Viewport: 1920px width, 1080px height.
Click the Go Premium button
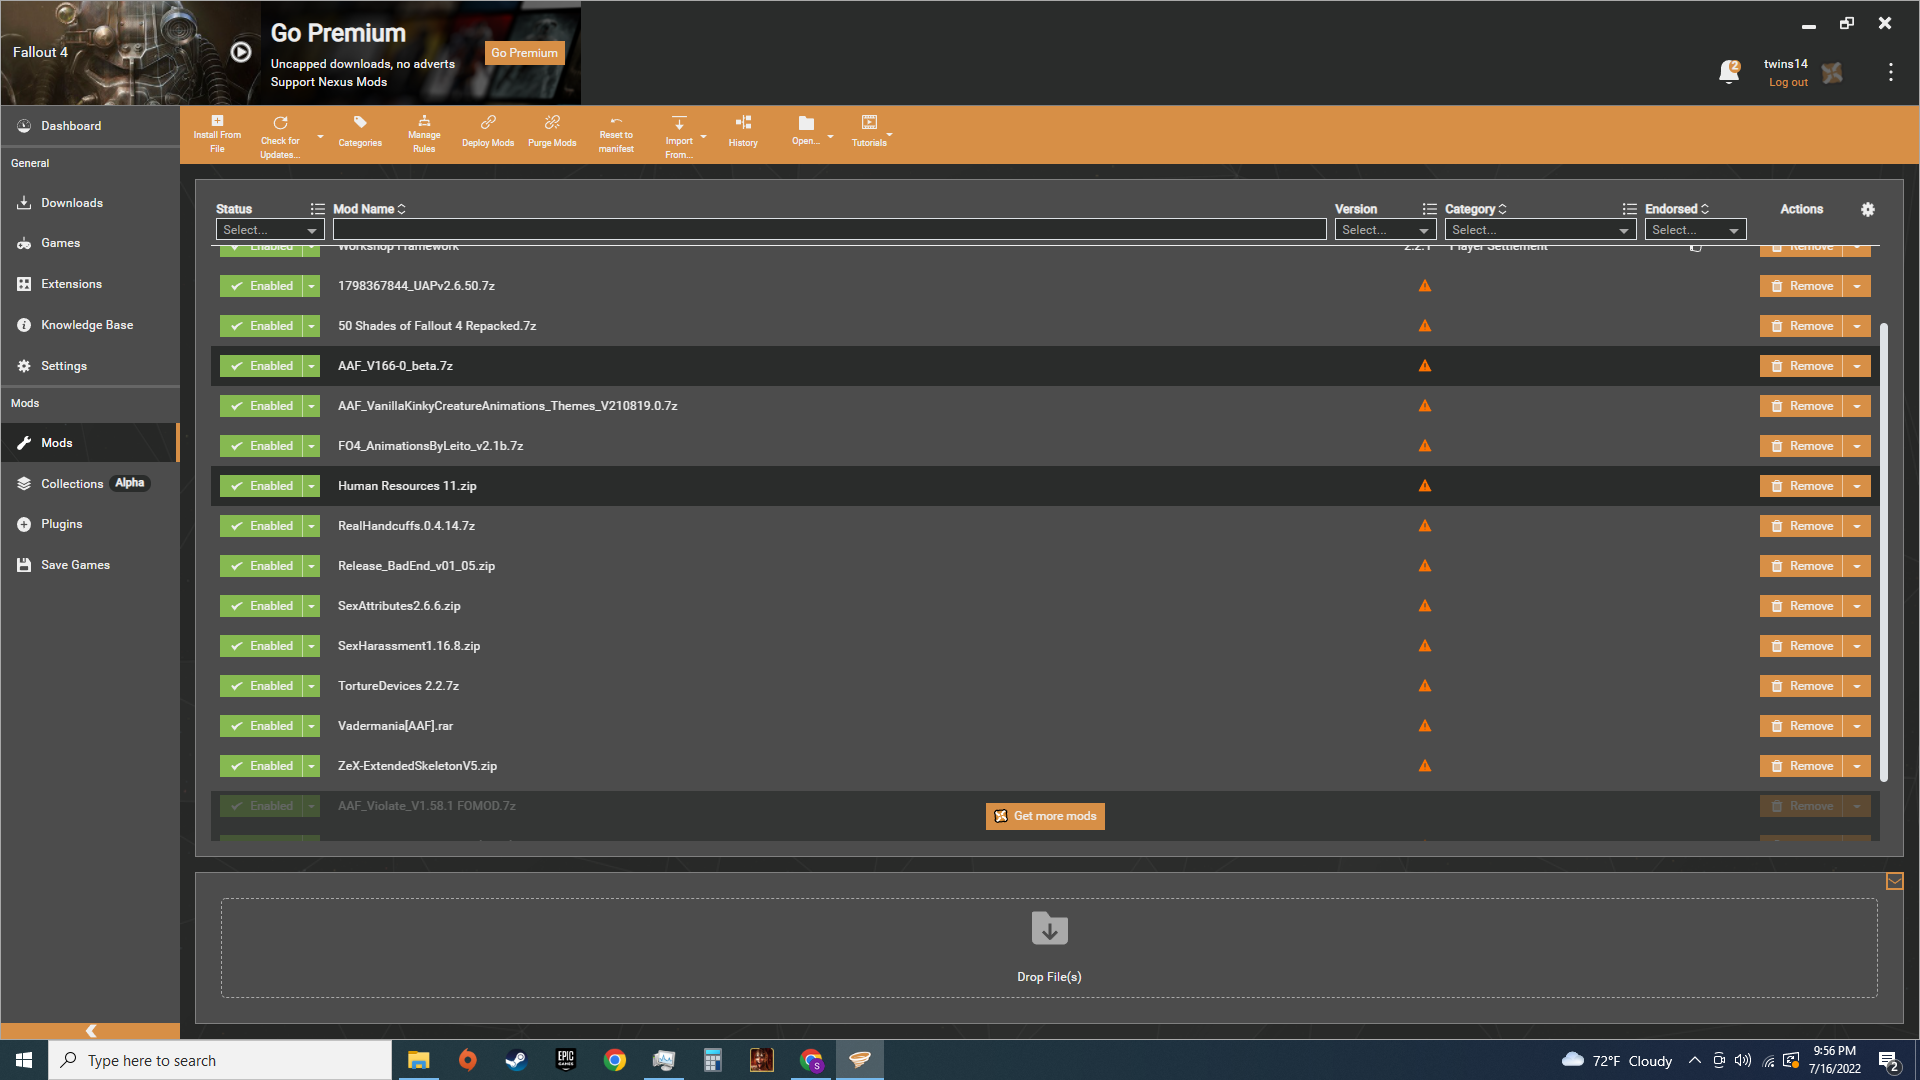click(x=524, y=53)
